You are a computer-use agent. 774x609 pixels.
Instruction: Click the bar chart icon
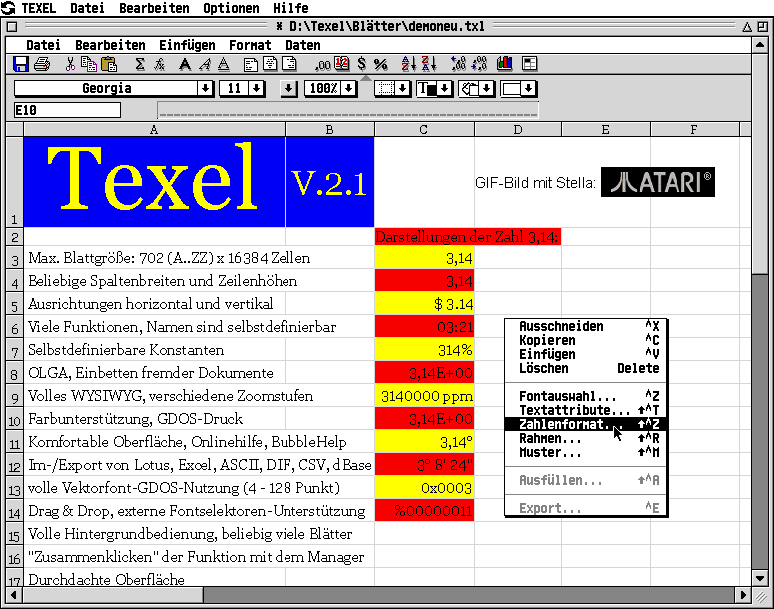[504, 64]
